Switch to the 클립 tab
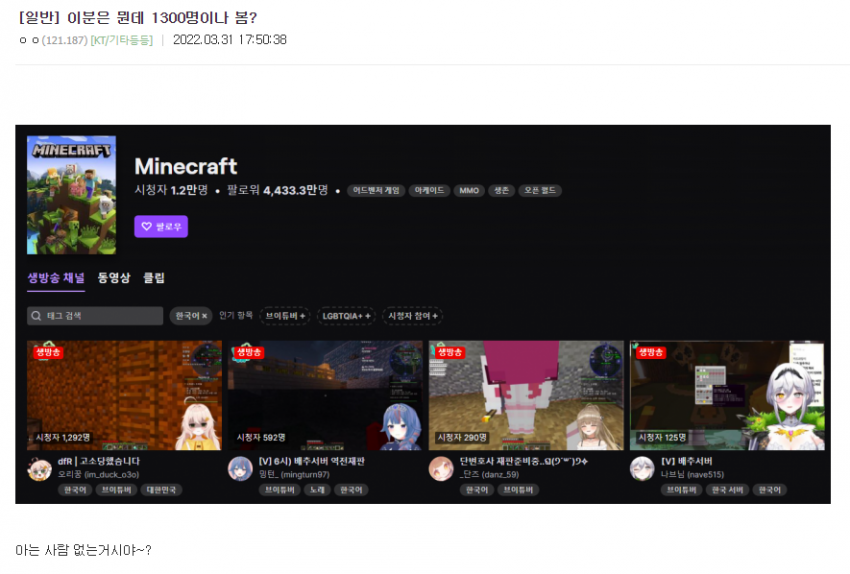Screen dimensions: 850x574 (154, 278)
